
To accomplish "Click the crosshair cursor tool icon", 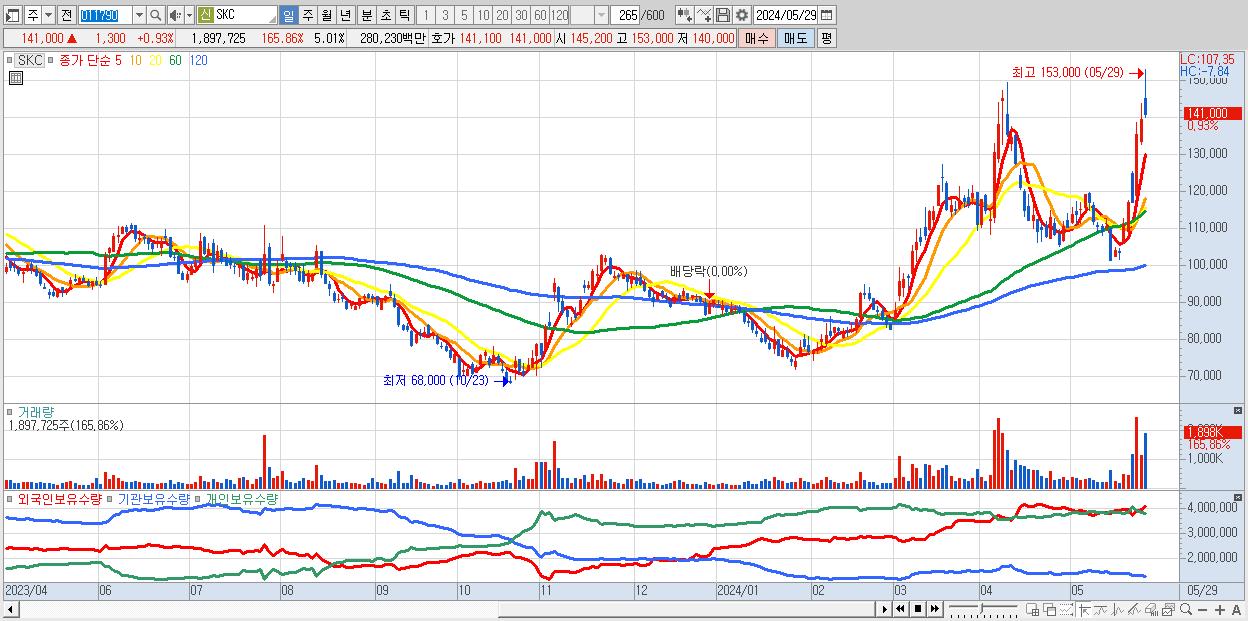I will 1084,609.
